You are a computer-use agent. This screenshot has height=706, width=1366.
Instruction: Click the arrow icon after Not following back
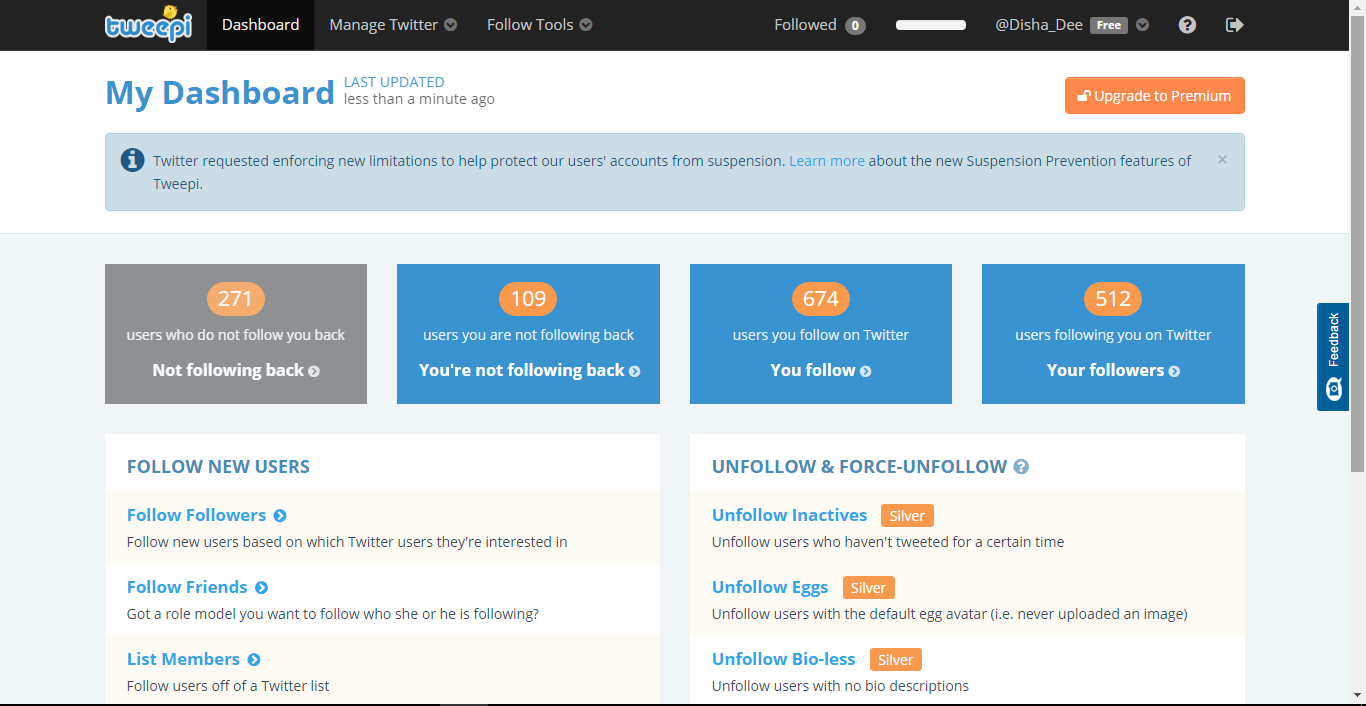314,371
